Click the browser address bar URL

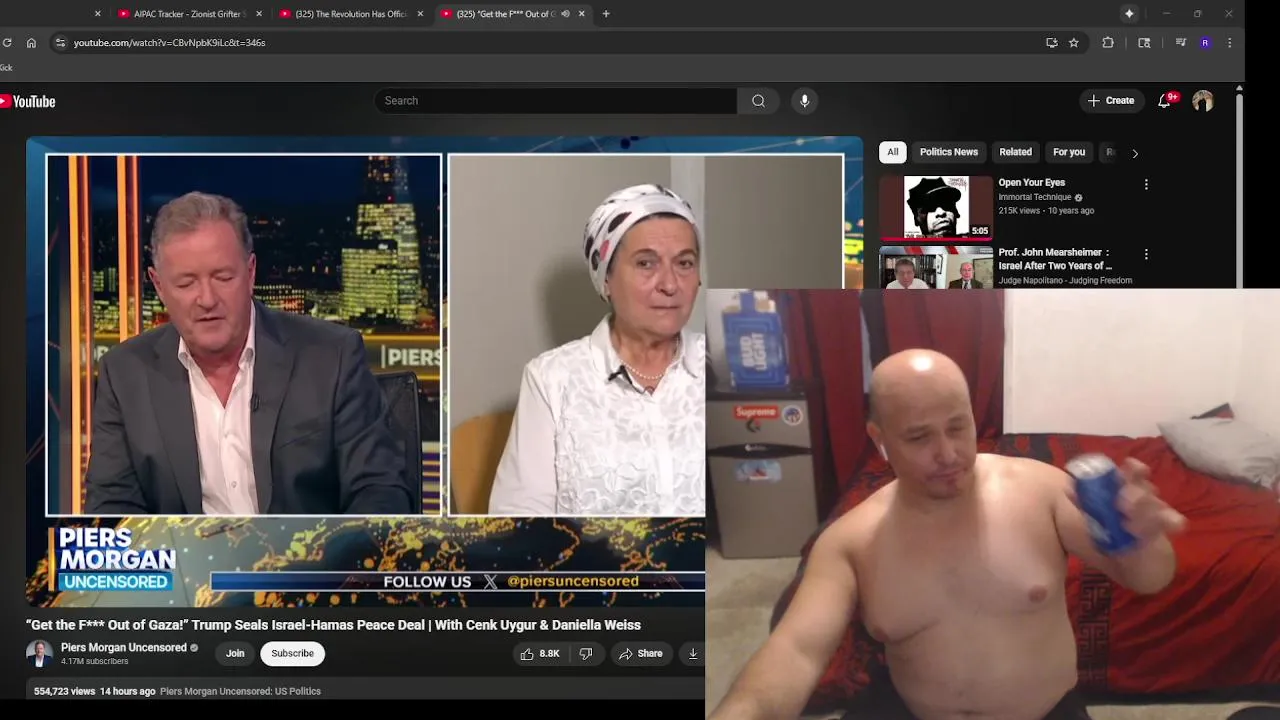(169, 43)
